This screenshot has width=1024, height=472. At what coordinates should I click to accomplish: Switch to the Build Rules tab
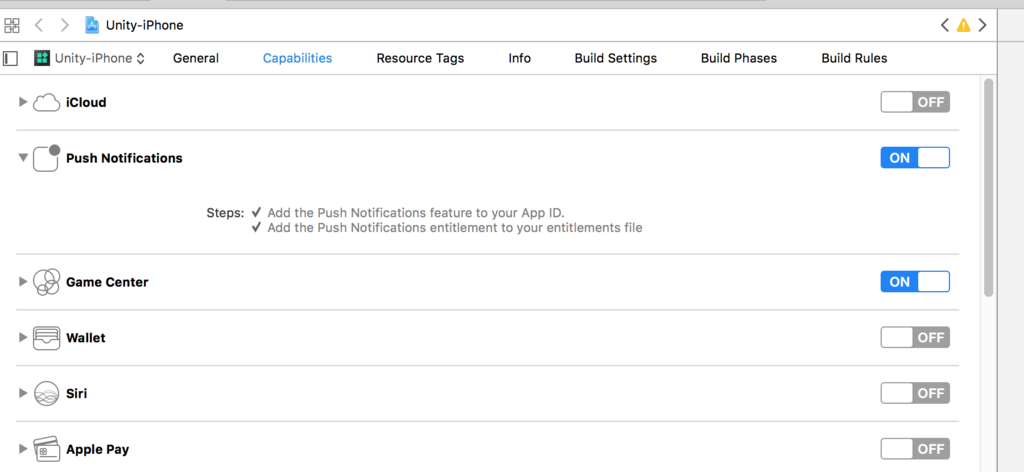pyautogui.click(x=854, y=58)
